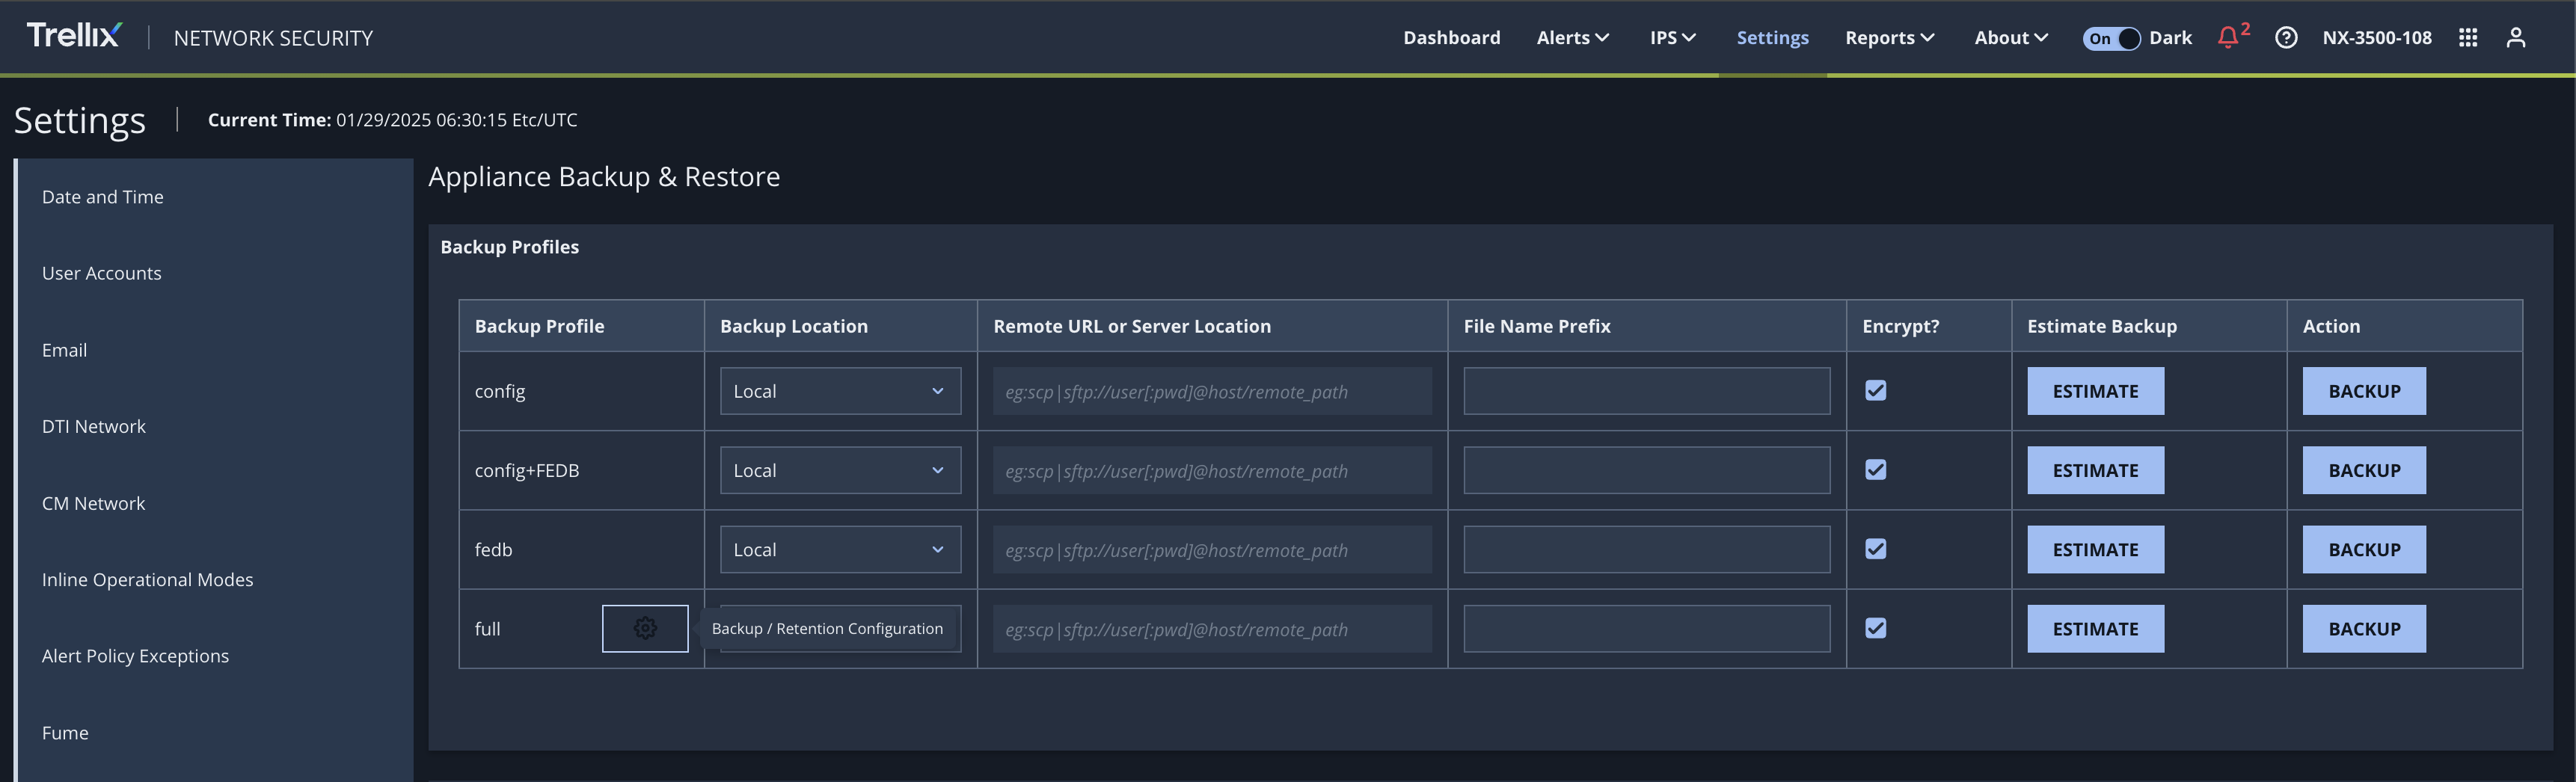The width and height of the screenshot is (2576, 782).
Task: Click ESTIMATE for the config+FEDB profile
Action: click(2095, 470)
